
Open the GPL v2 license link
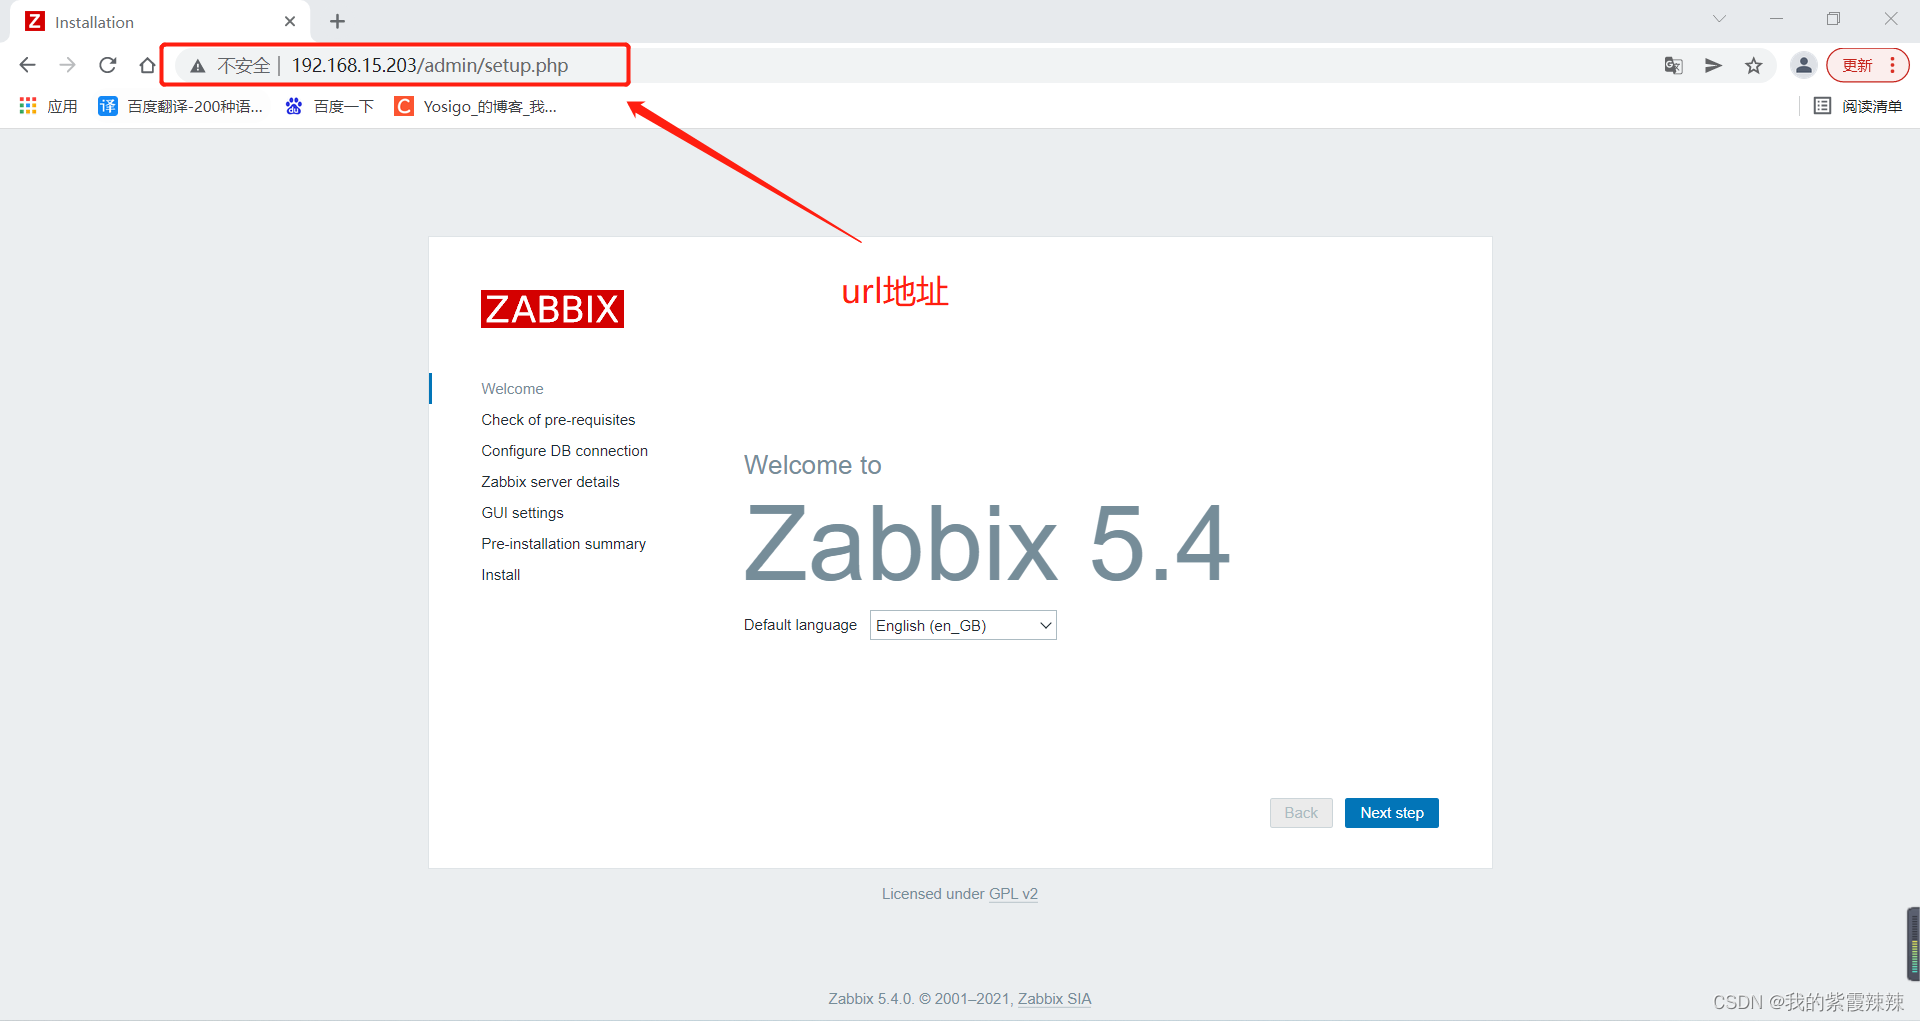tap(1013, 894)
